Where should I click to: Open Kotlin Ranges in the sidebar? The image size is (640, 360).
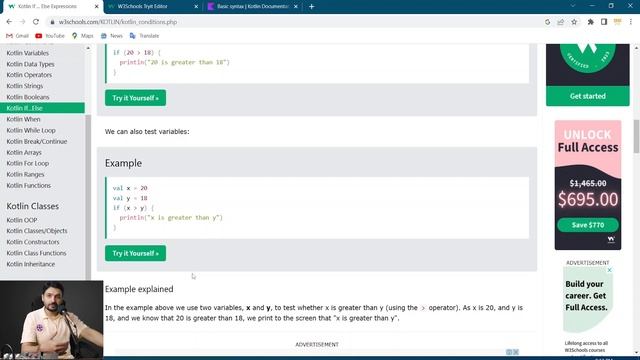point(25,174)
